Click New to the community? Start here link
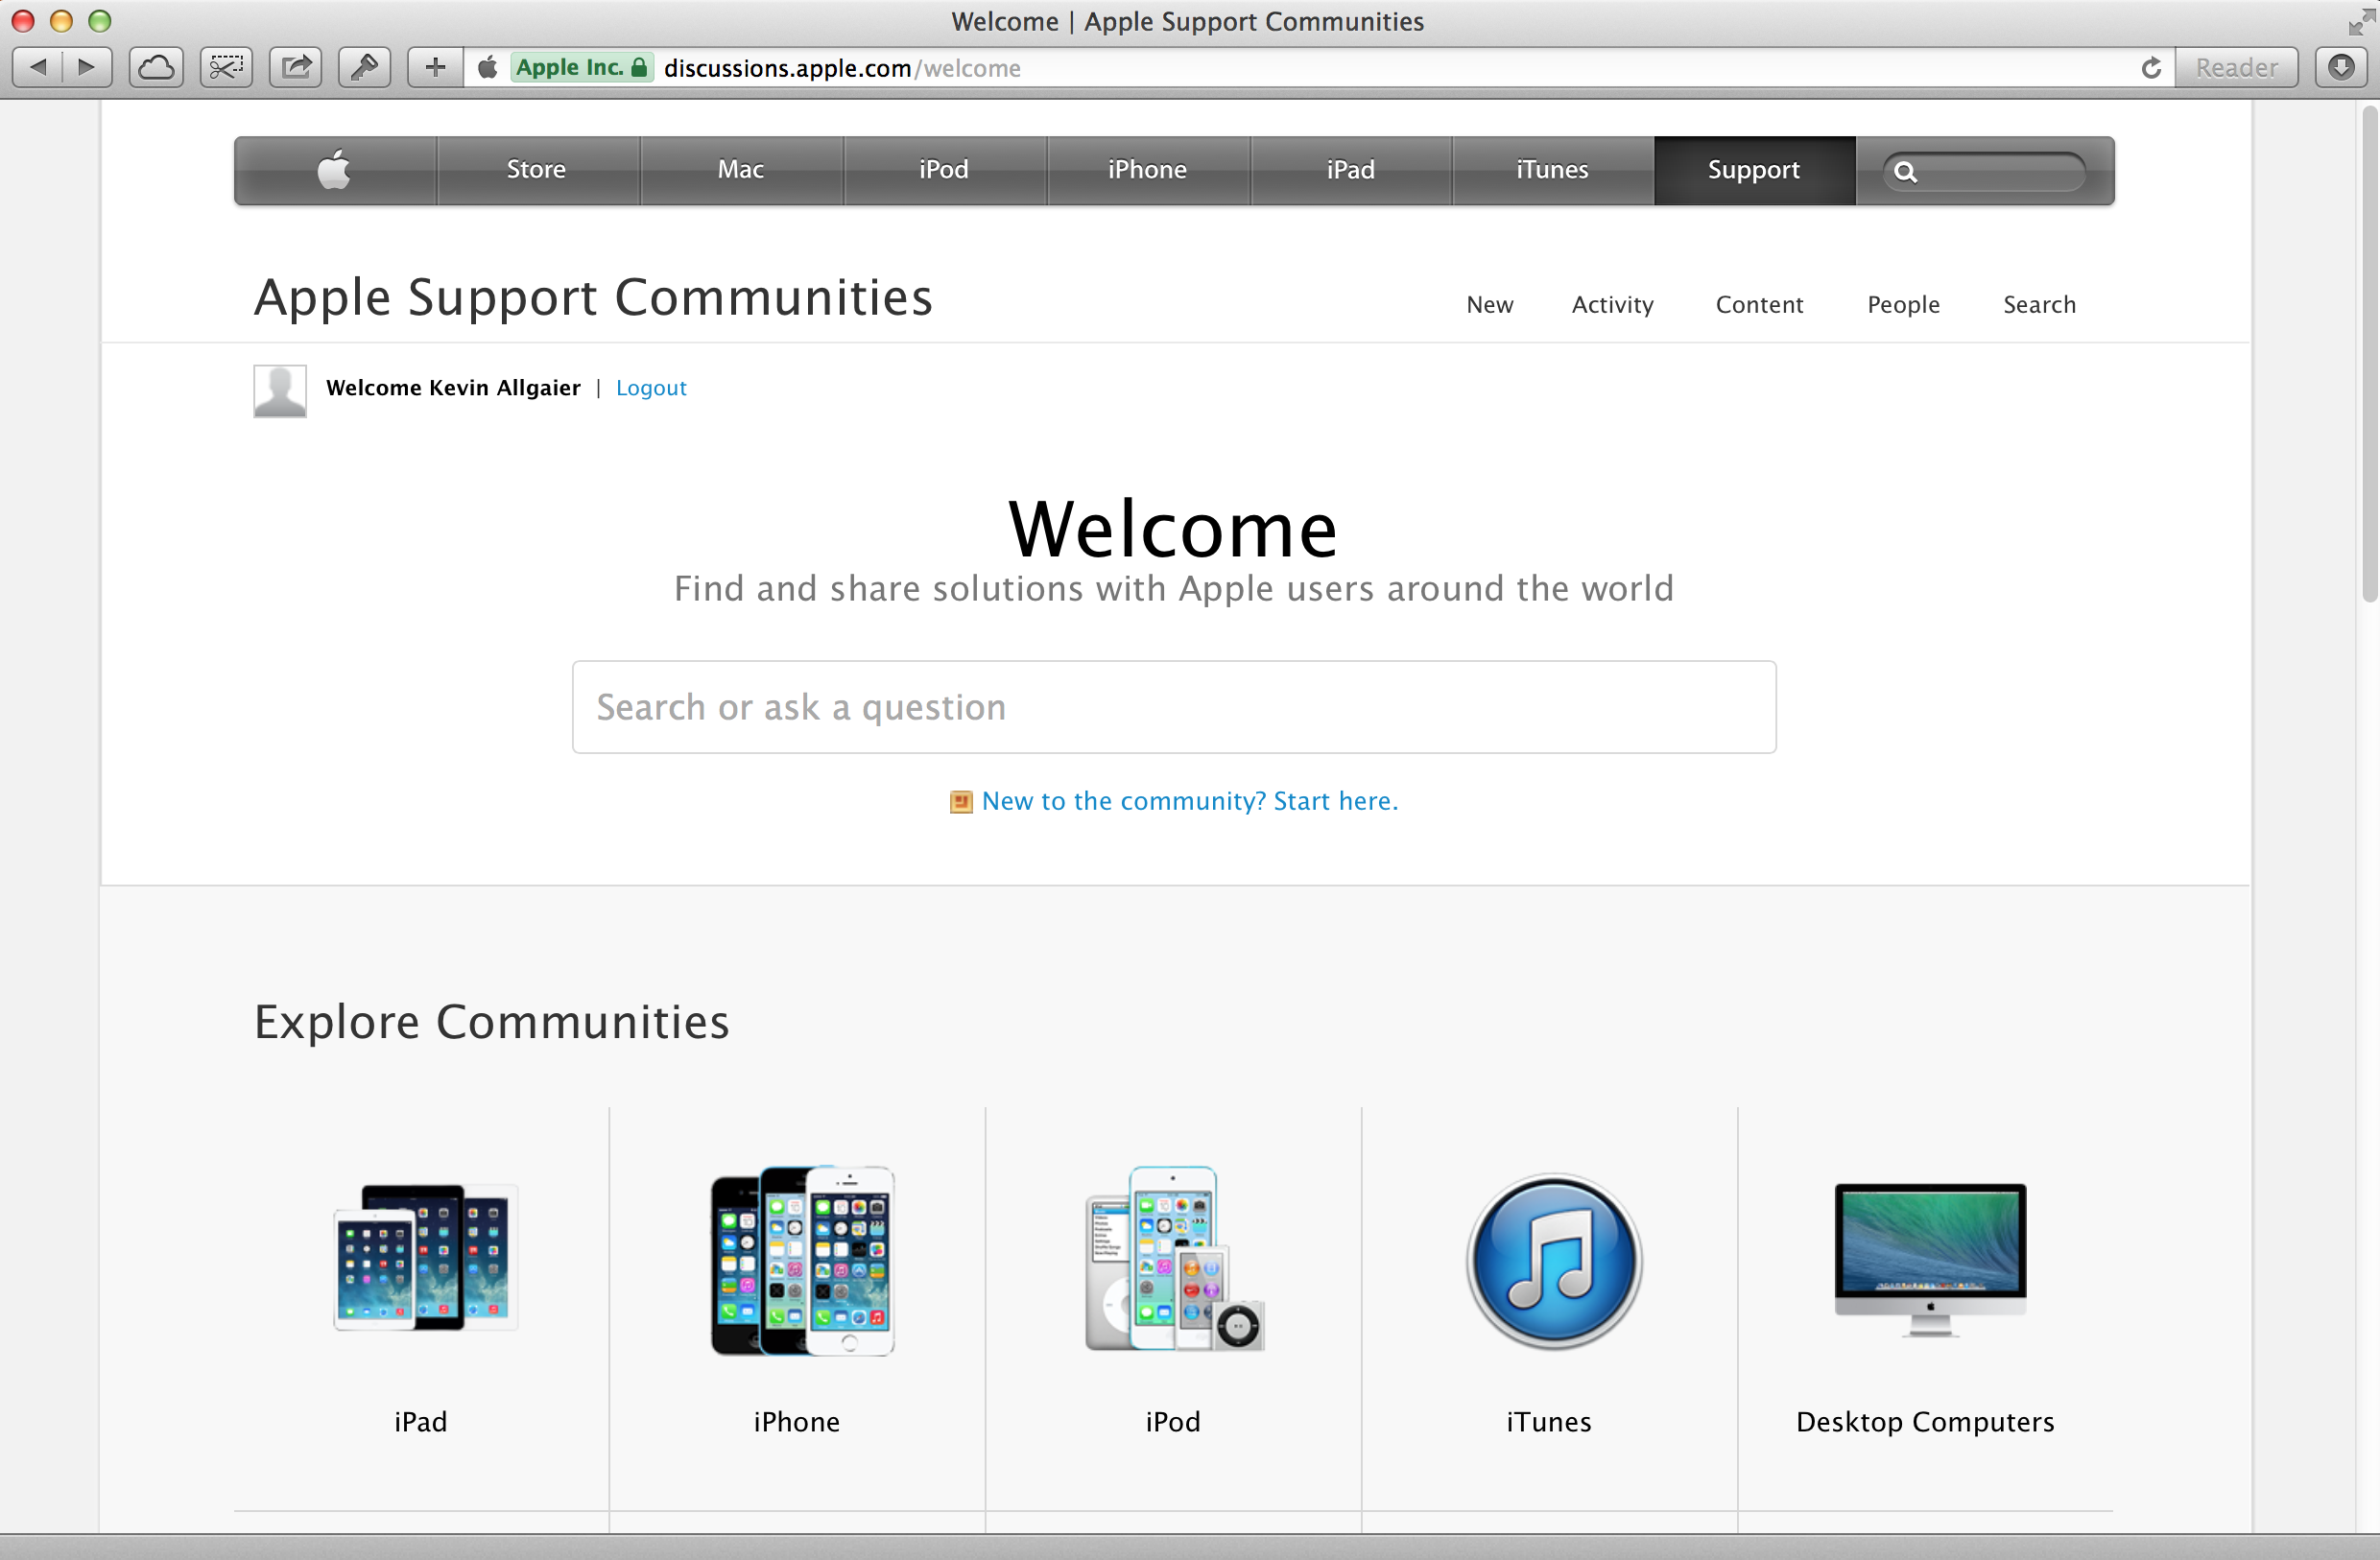 pyautogui.click(x=1190, y=801)
